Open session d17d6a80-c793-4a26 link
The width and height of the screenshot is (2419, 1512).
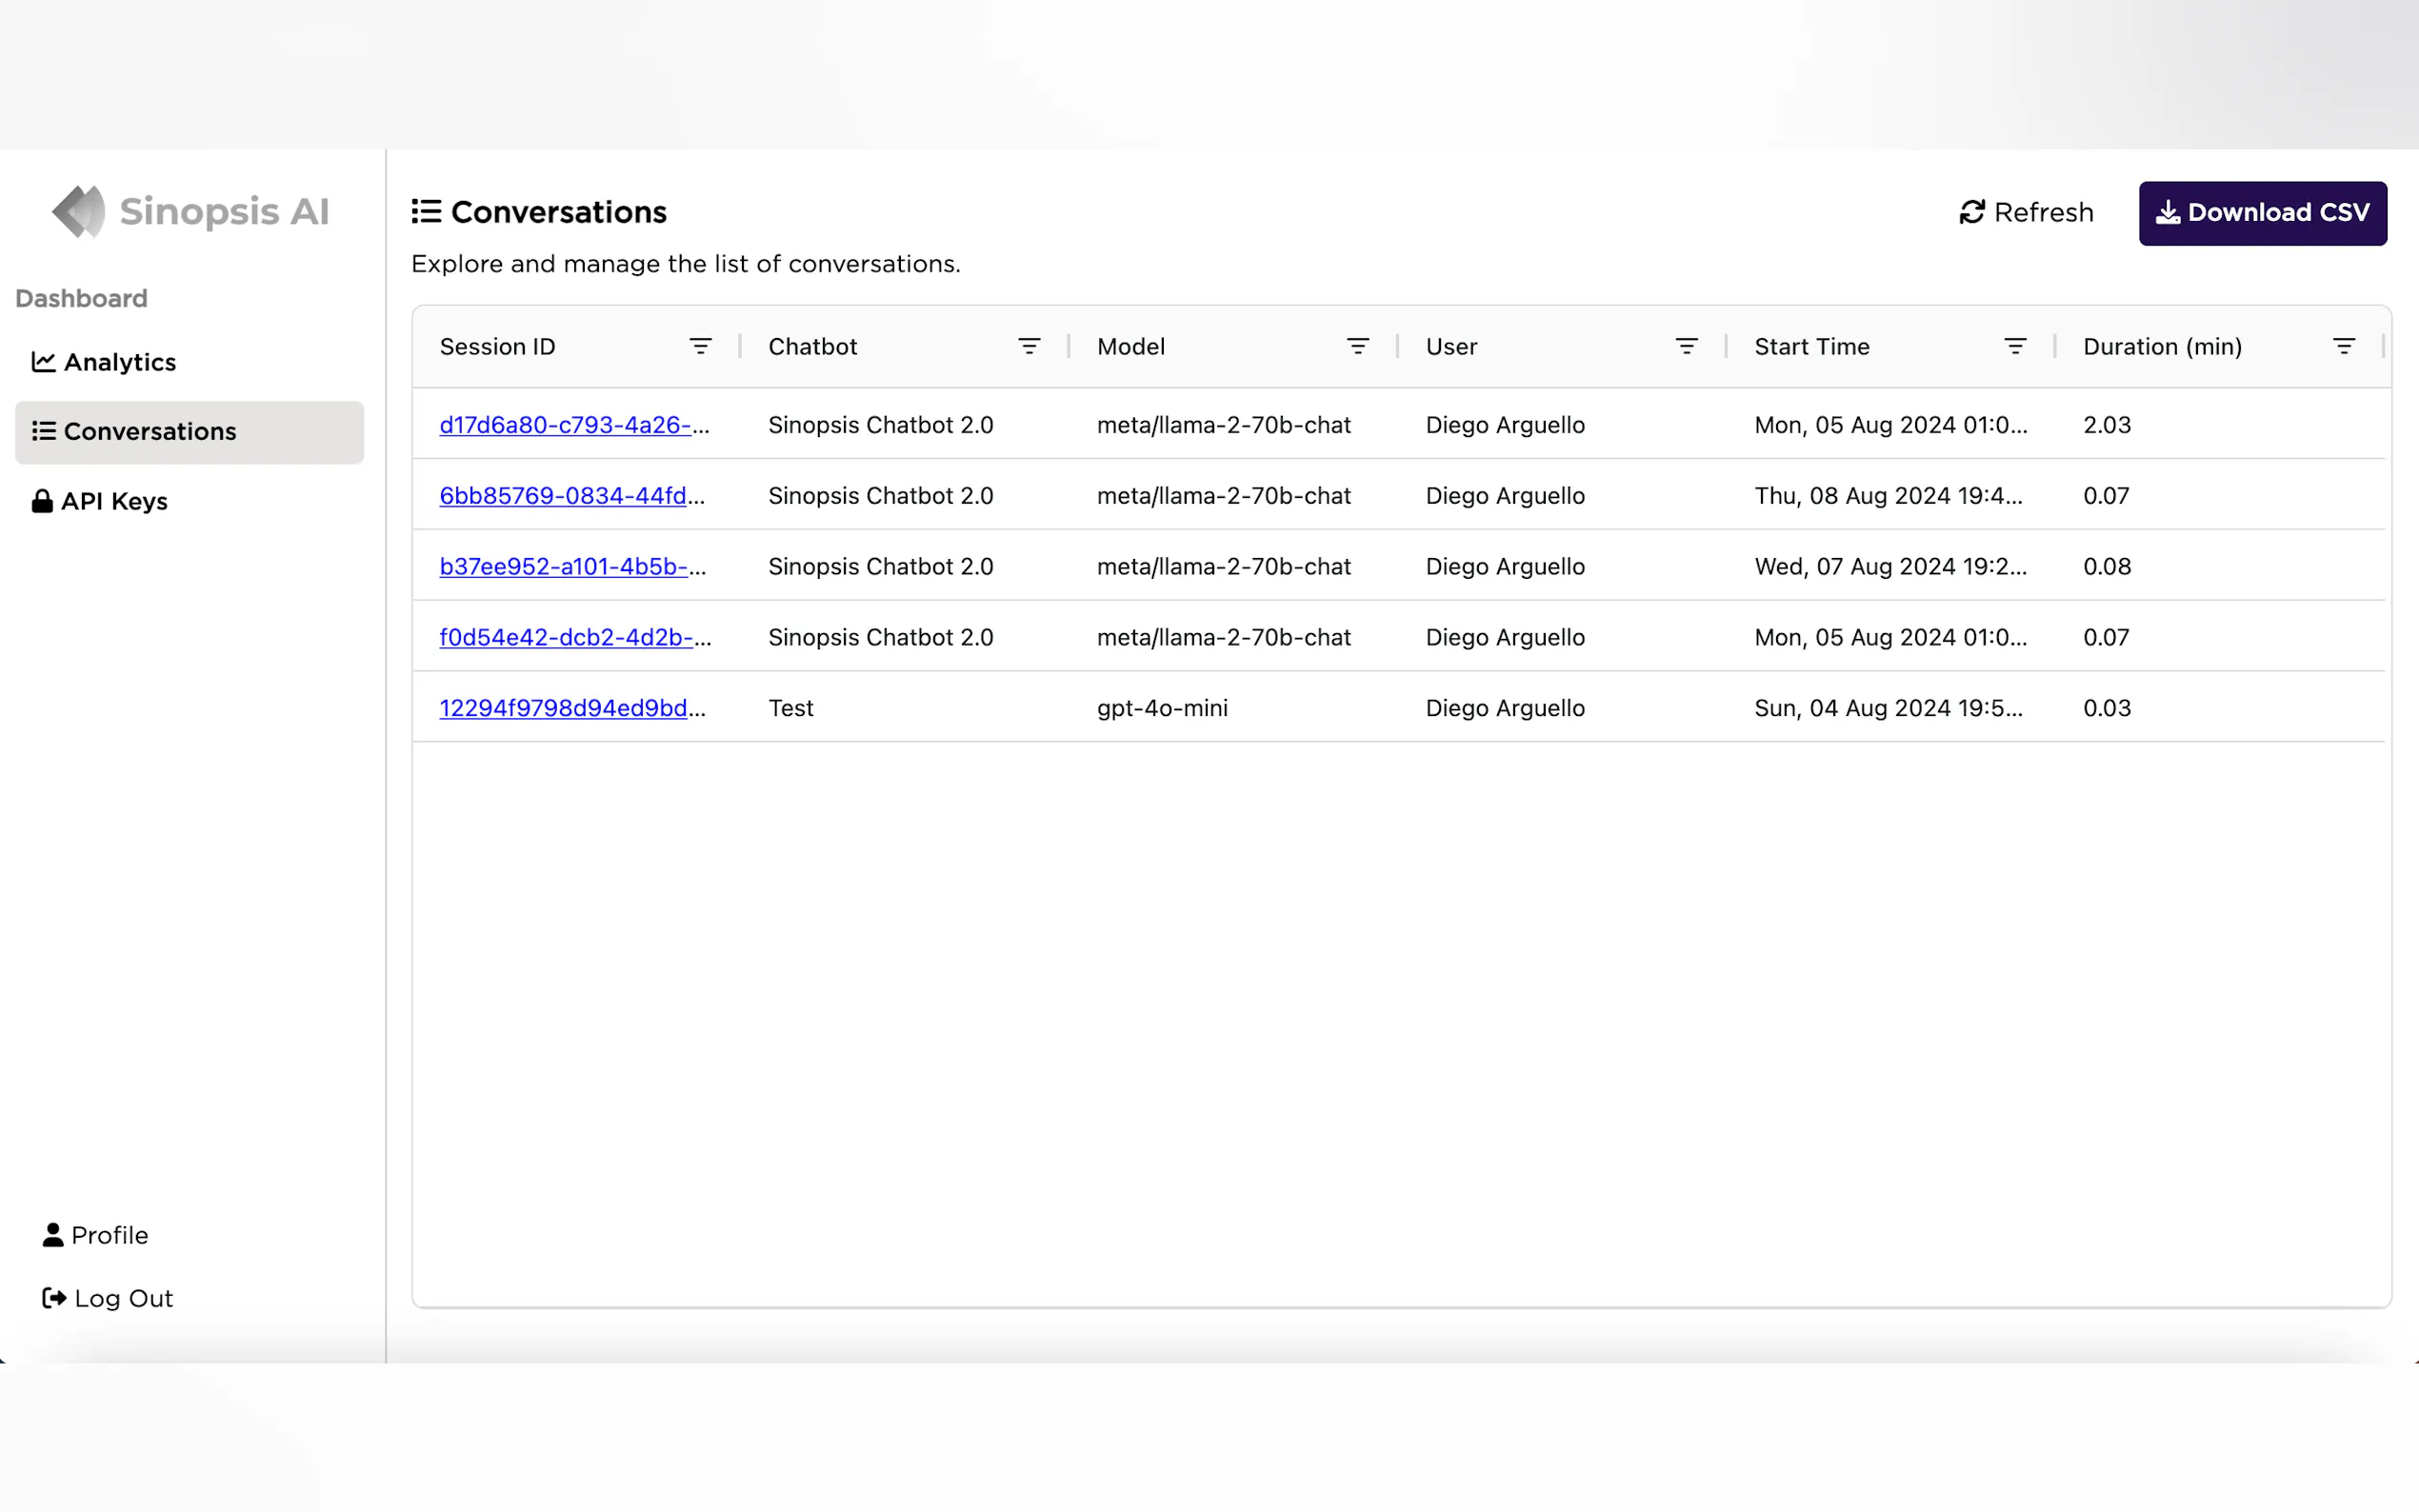pos(566,425)
